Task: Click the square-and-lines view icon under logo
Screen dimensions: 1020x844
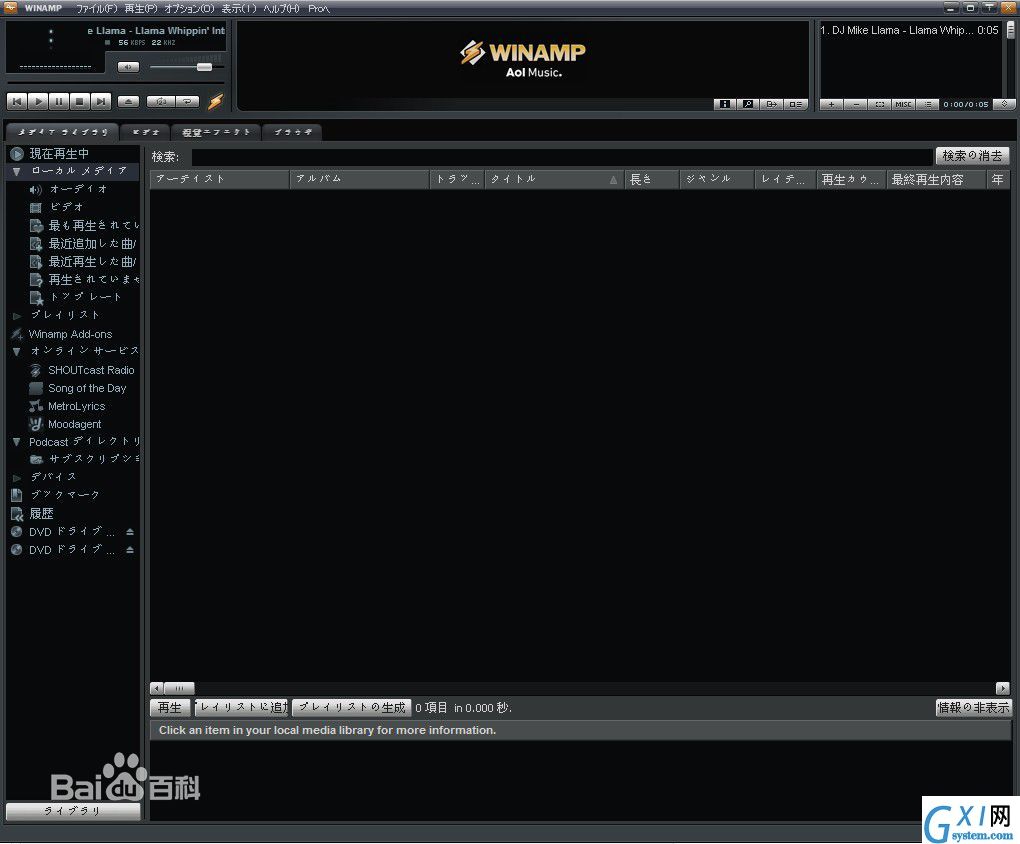Action: [x=795, y=104]
